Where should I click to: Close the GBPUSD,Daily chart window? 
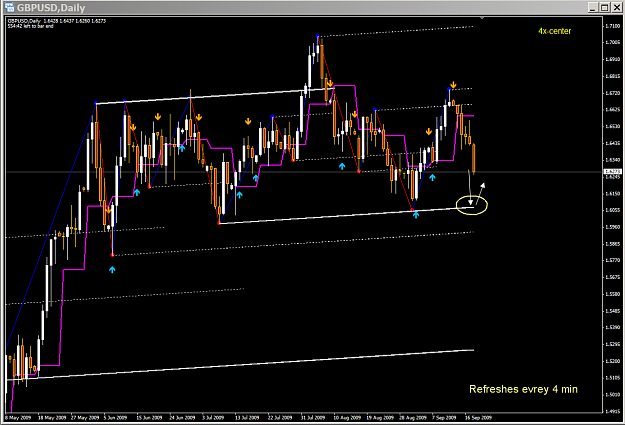tap(616, 8)
